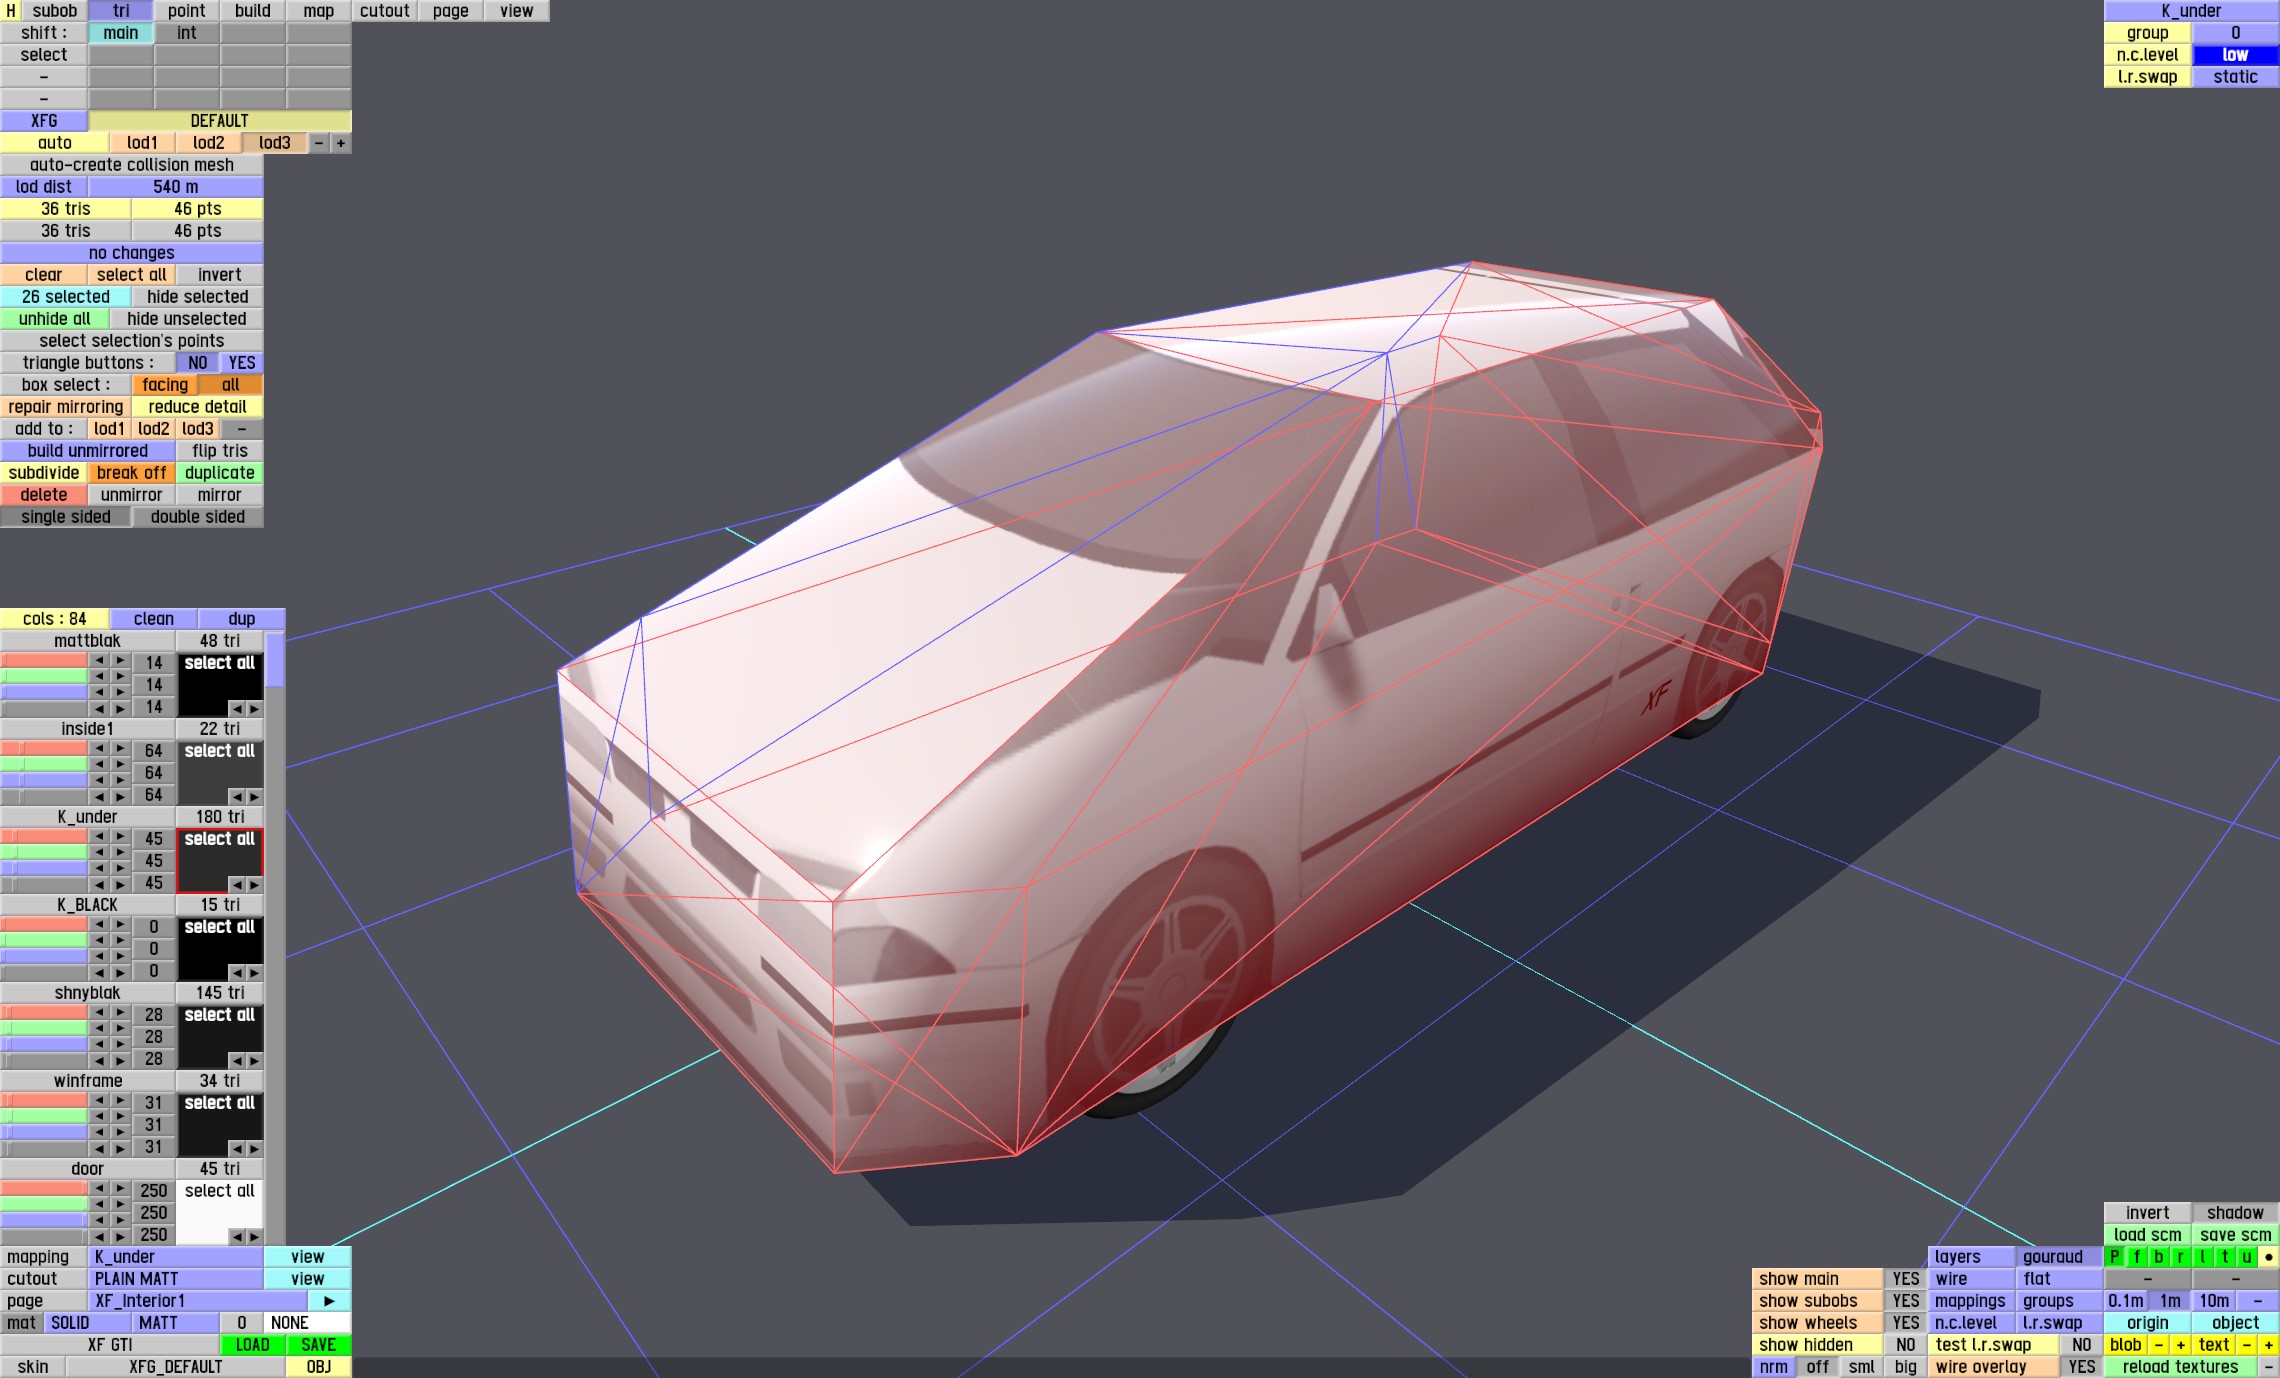Click the black dot view button

(2269, 1257)
